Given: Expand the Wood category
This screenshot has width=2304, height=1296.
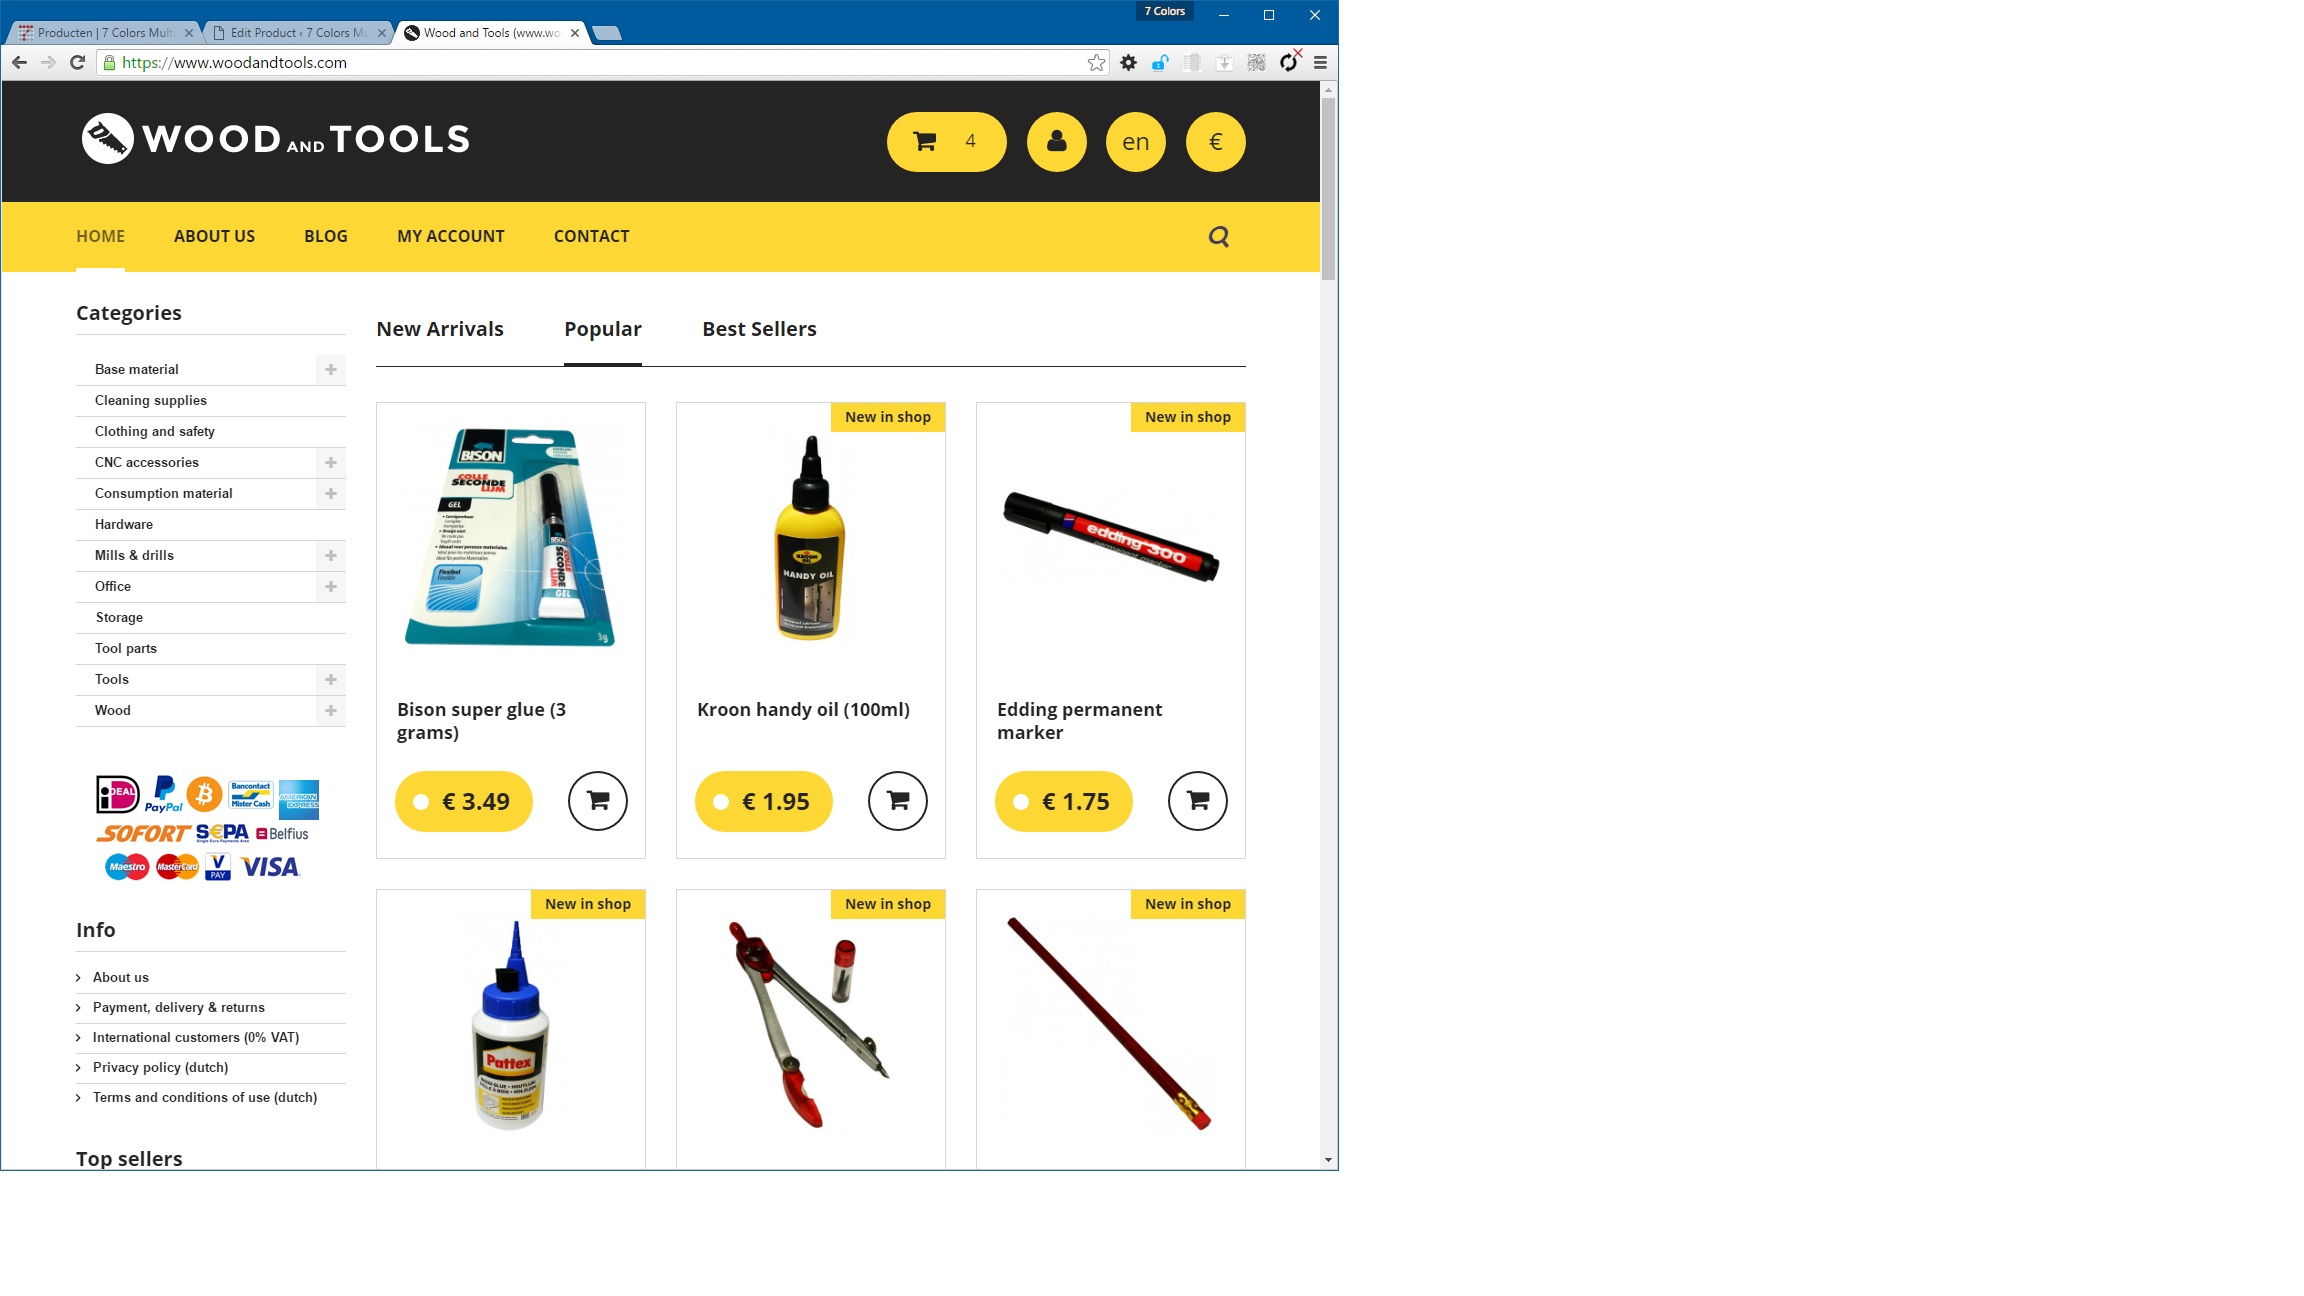Looking at the screenshot, I should click(x=330, y=711).
